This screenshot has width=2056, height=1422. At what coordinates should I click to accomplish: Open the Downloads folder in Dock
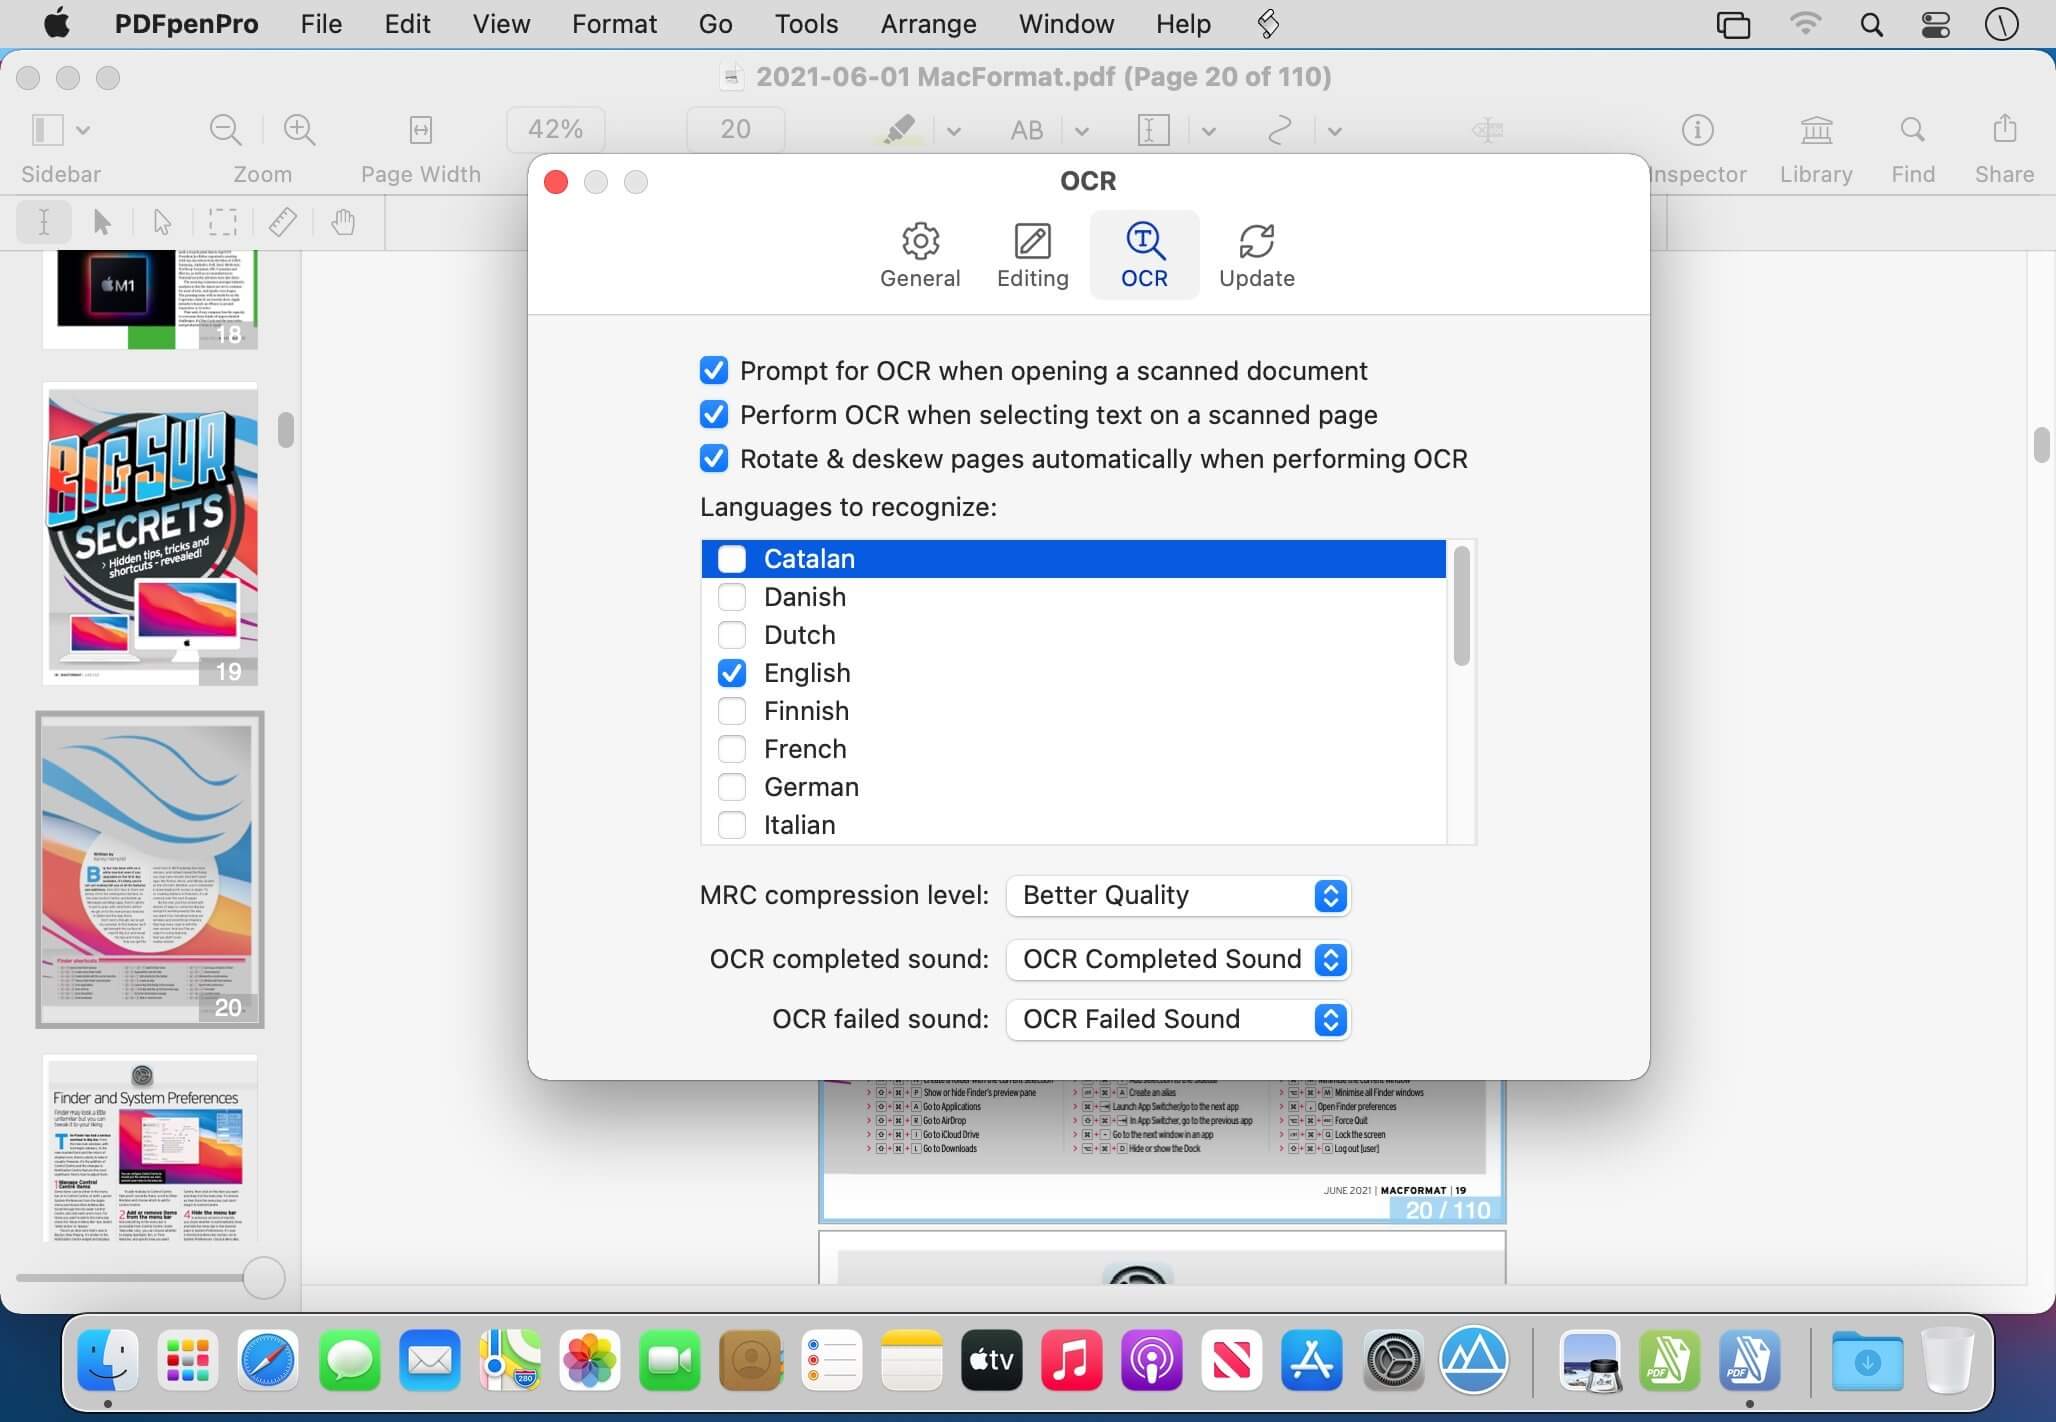point(1867,1360)
